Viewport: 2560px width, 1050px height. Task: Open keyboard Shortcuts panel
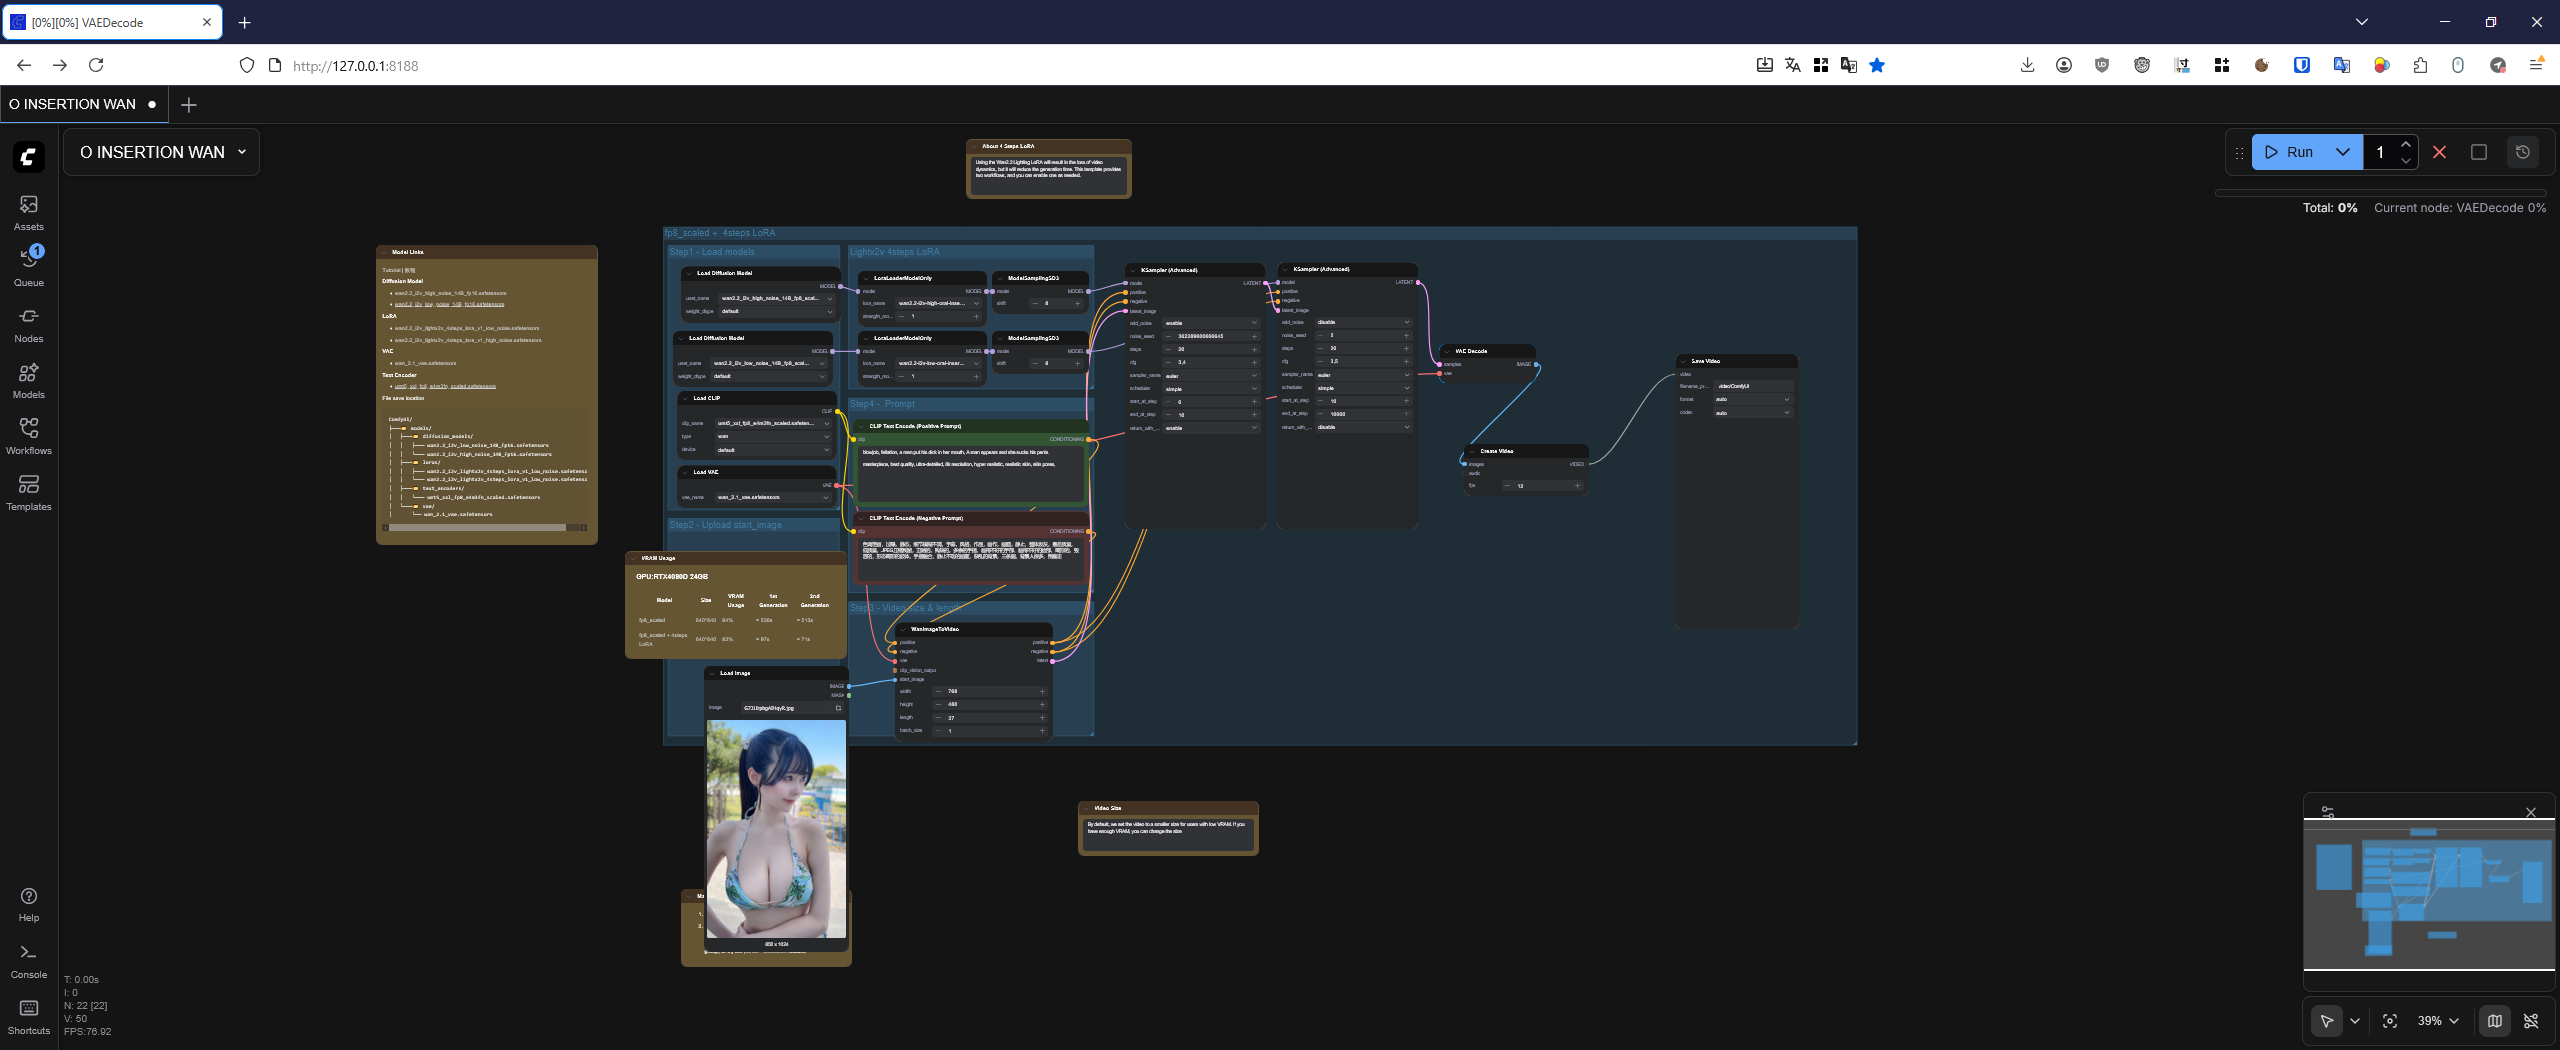(29, 1016)
